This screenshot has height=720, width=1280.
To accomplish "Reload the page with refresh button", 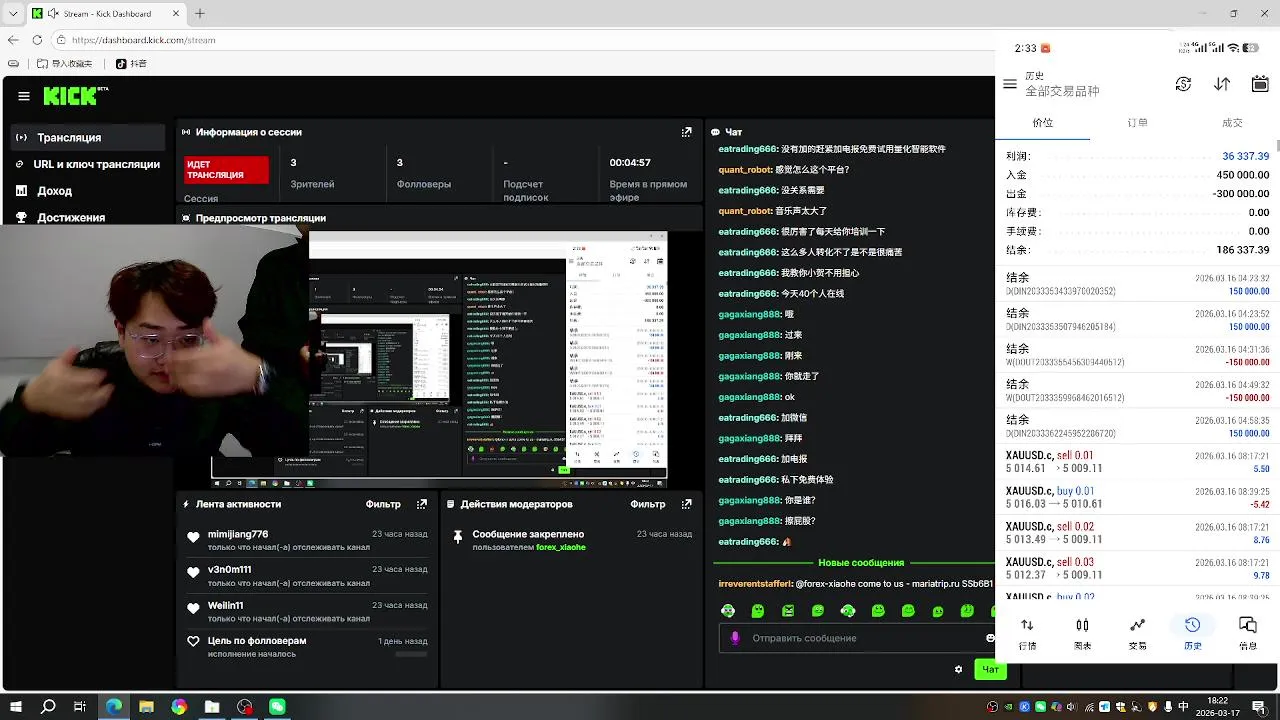I will 37,40.
